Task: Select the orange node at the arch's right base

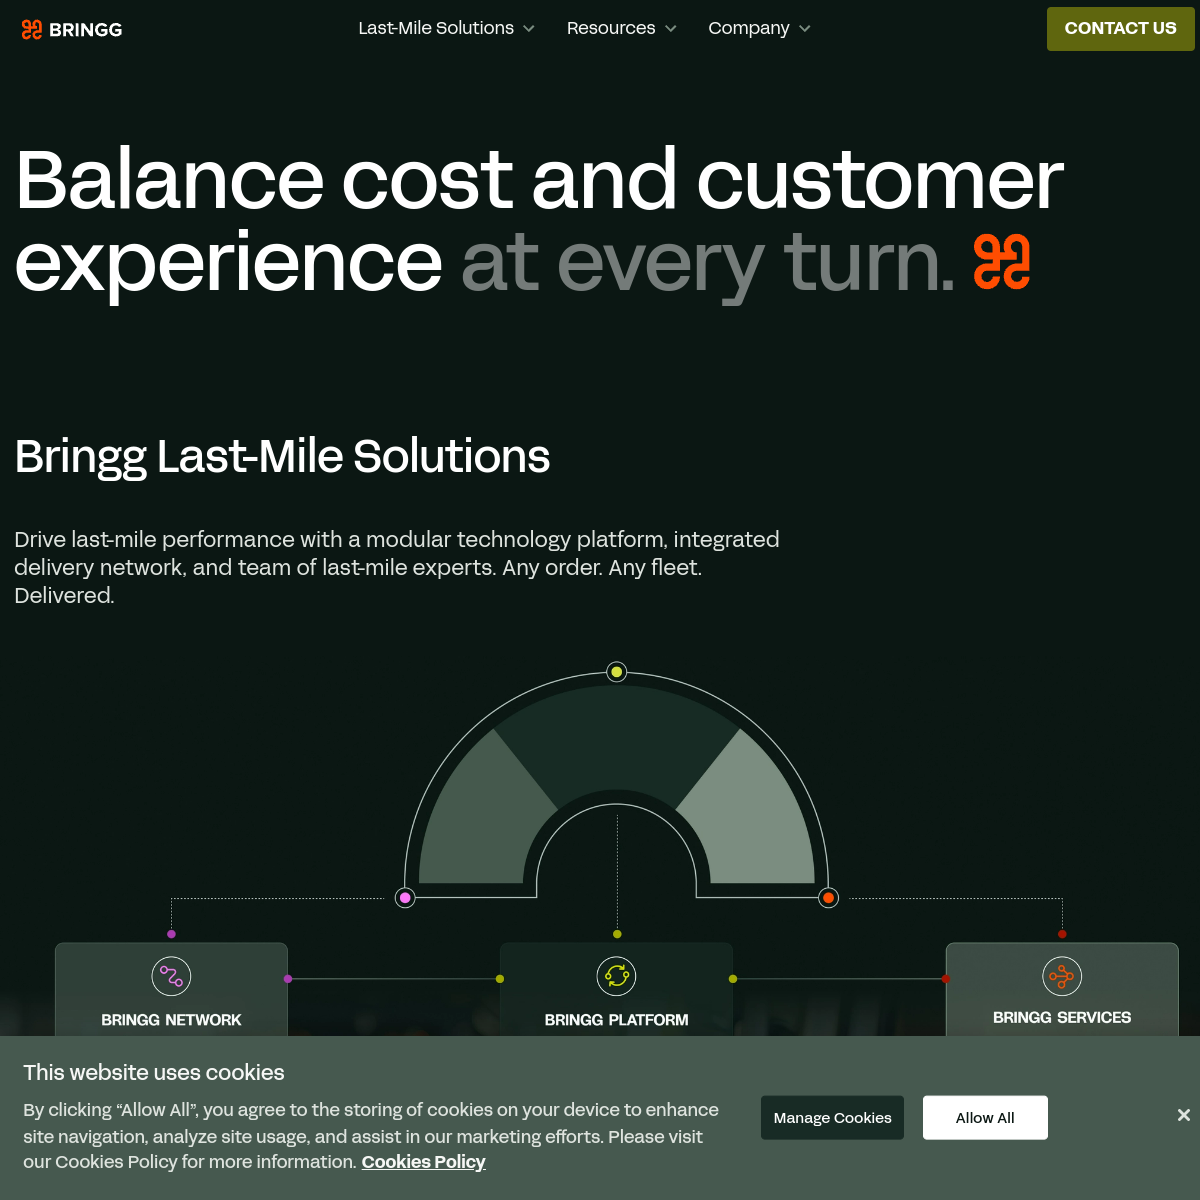Action: click(x=828, y=898)
